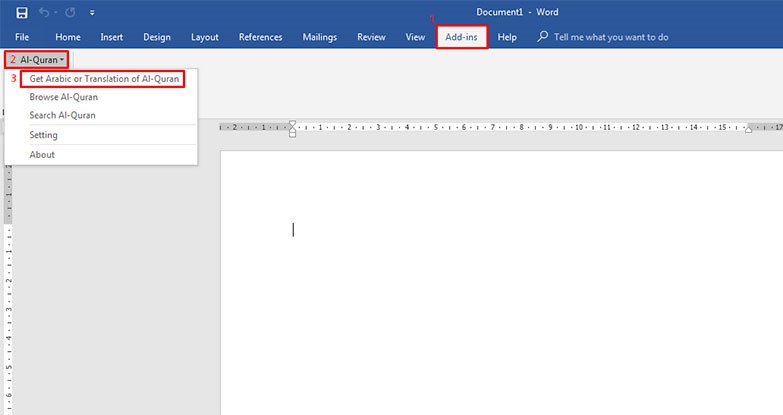The height and width of the screenshot is (415, 783).
Task: Click the Tell me search magnifier icon
Action: [x=542, y=36]
